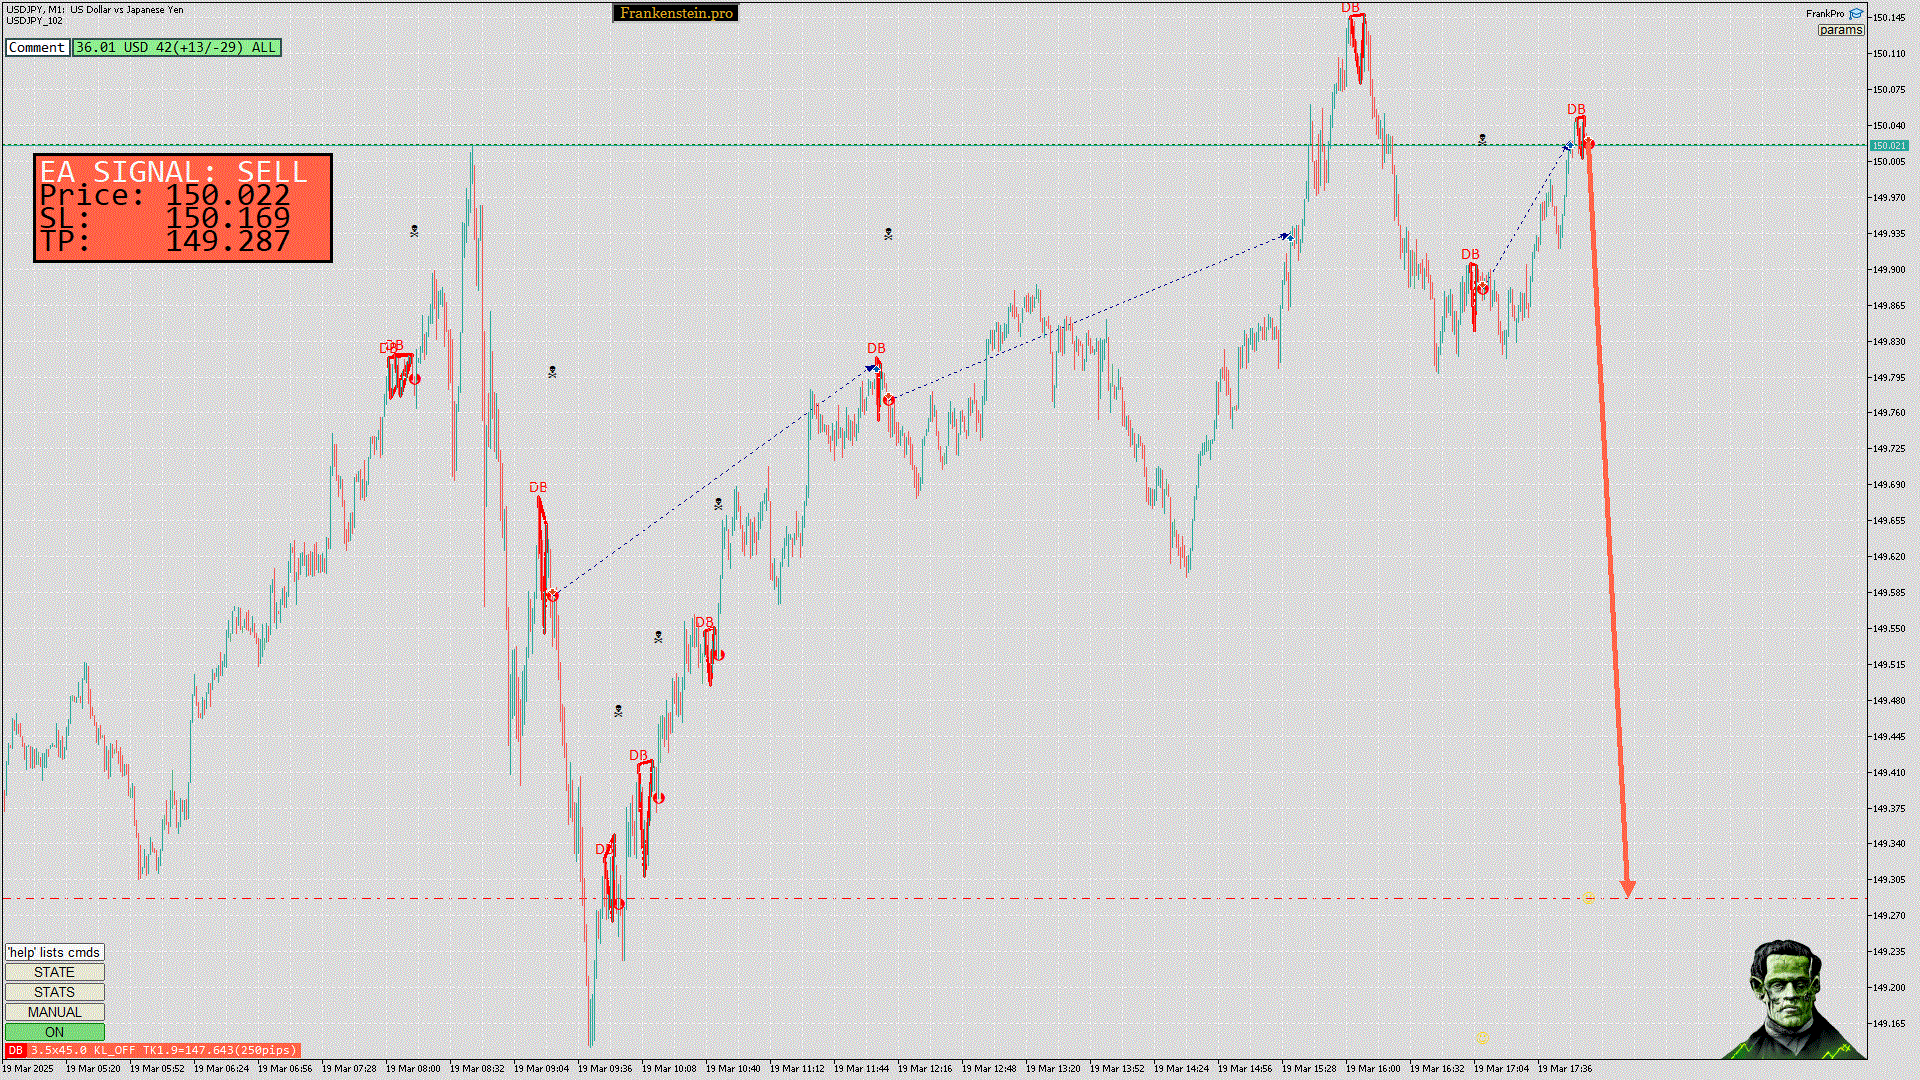Click the EA SIGNAL SELL orange panel

(182, 208)
